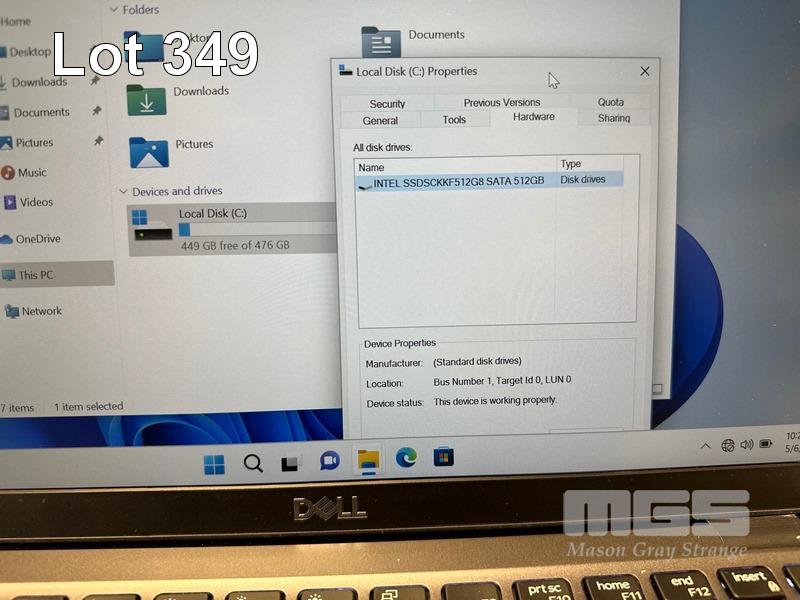Select INTEL SSDSCKKF512G8 disk drive entry
This screenshot has height=600, width=800.
click(458, 182)
